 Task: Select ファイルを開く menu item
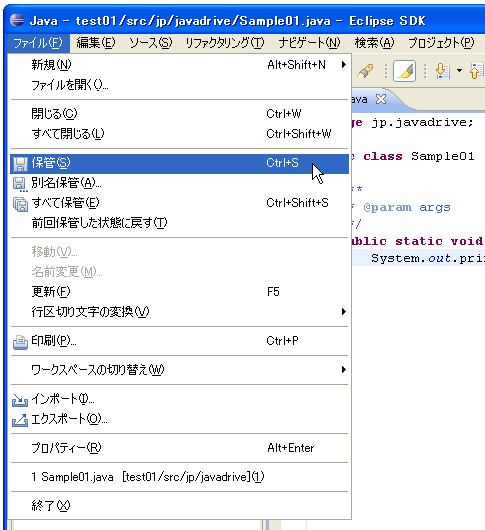click(179, 85)
